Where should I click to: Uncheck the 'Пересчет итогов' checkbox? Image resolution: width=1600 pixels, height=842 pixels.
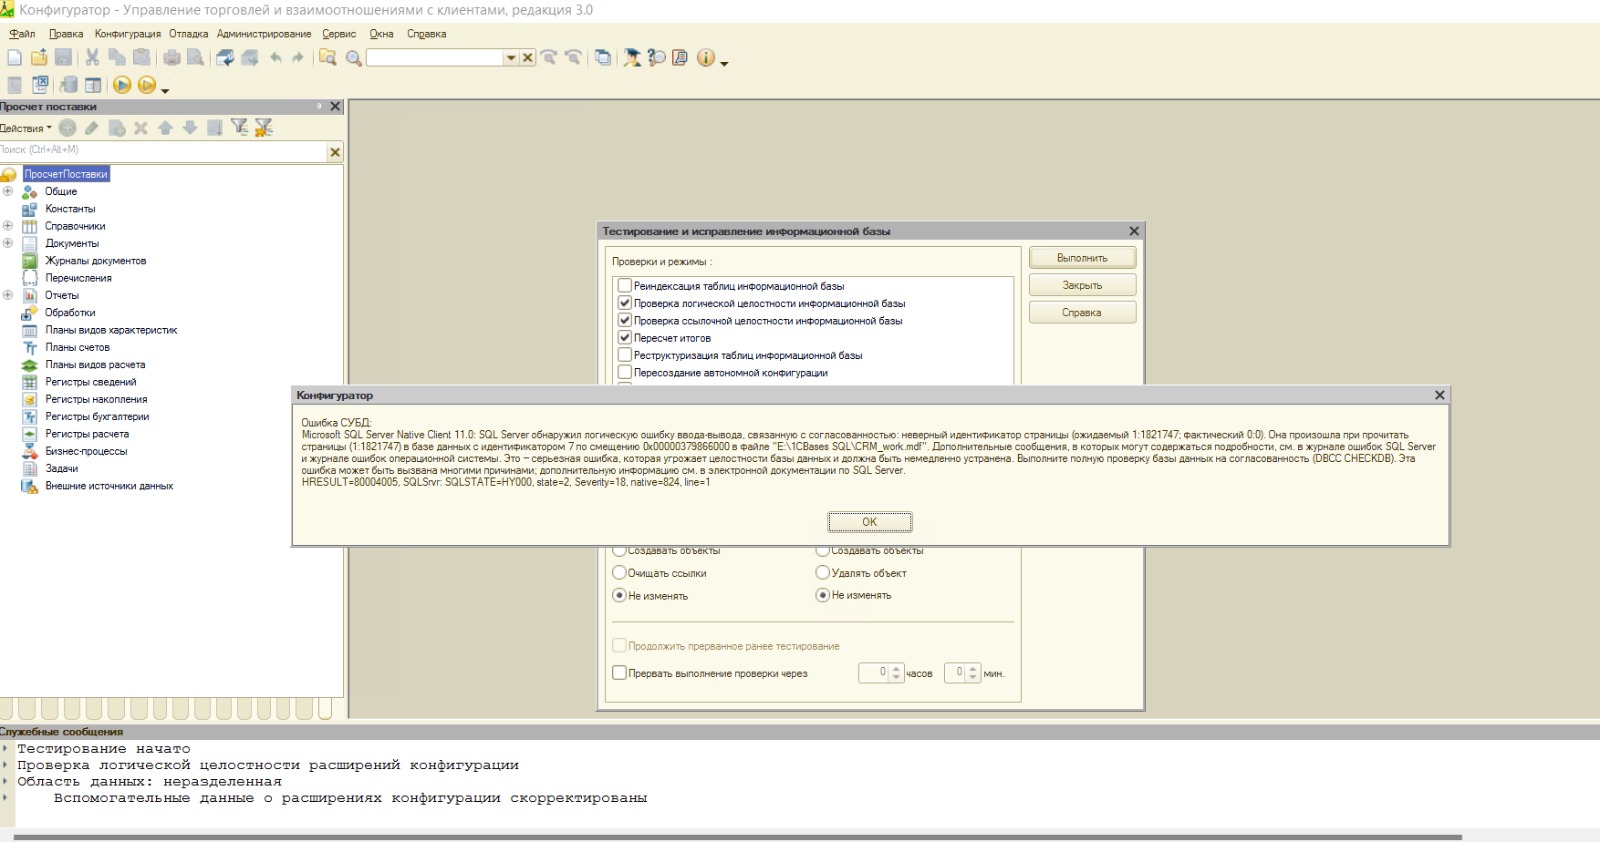tap(625, 338)
